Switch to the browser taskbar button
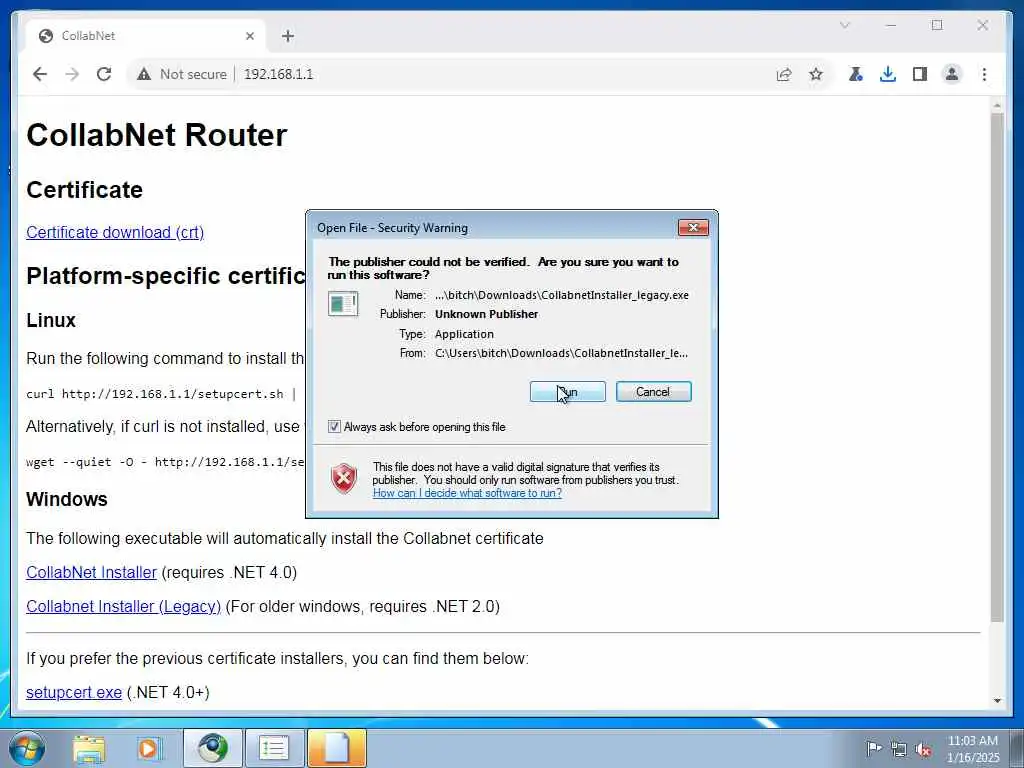Image resolution: width=1024 pixels, height=768 pixels. pyautogui.click(x=213, y=748)
